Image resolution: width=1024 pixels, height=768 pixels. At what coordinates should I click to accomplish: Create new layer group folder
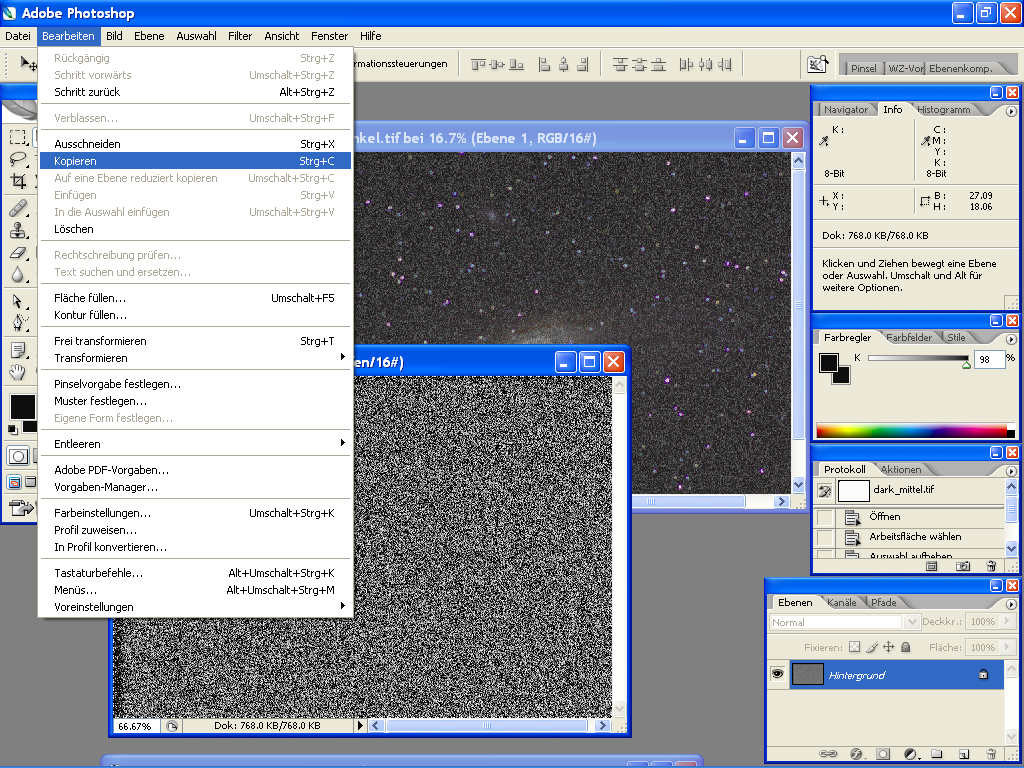pos(936,754)
